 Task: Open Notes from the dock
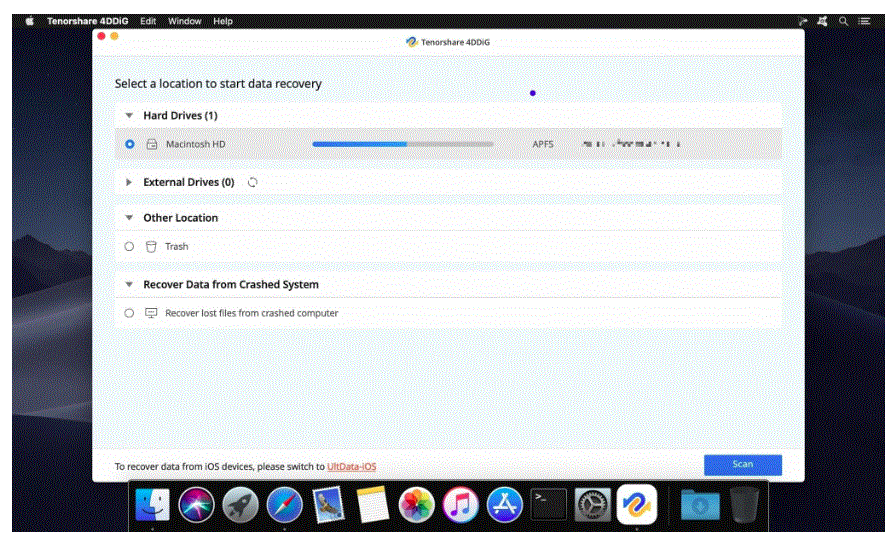point(372,505)
